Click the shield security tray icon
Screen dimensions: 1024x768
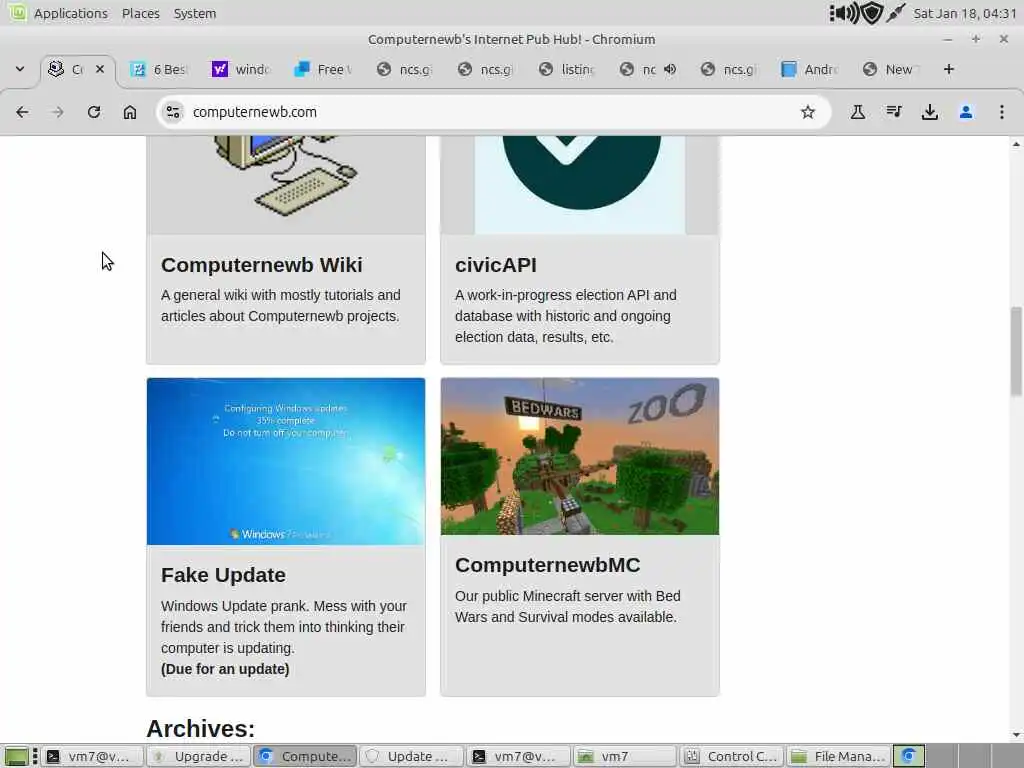[x=872, y=13]
